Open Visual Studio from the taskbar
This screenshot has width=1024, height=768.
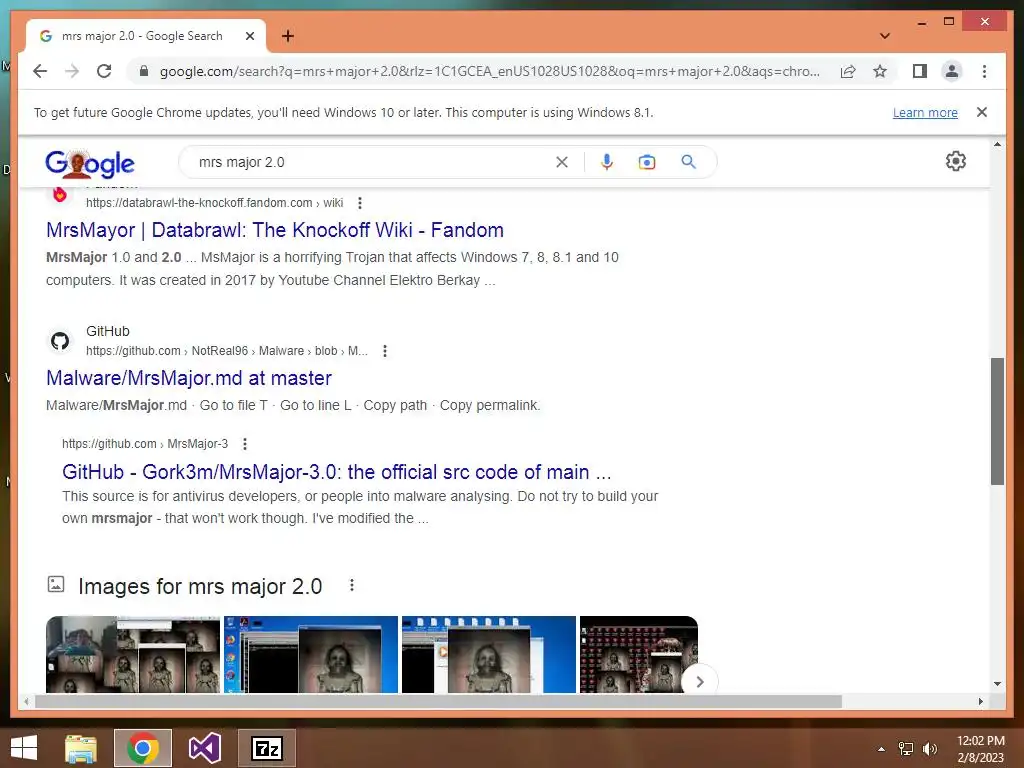205,748
